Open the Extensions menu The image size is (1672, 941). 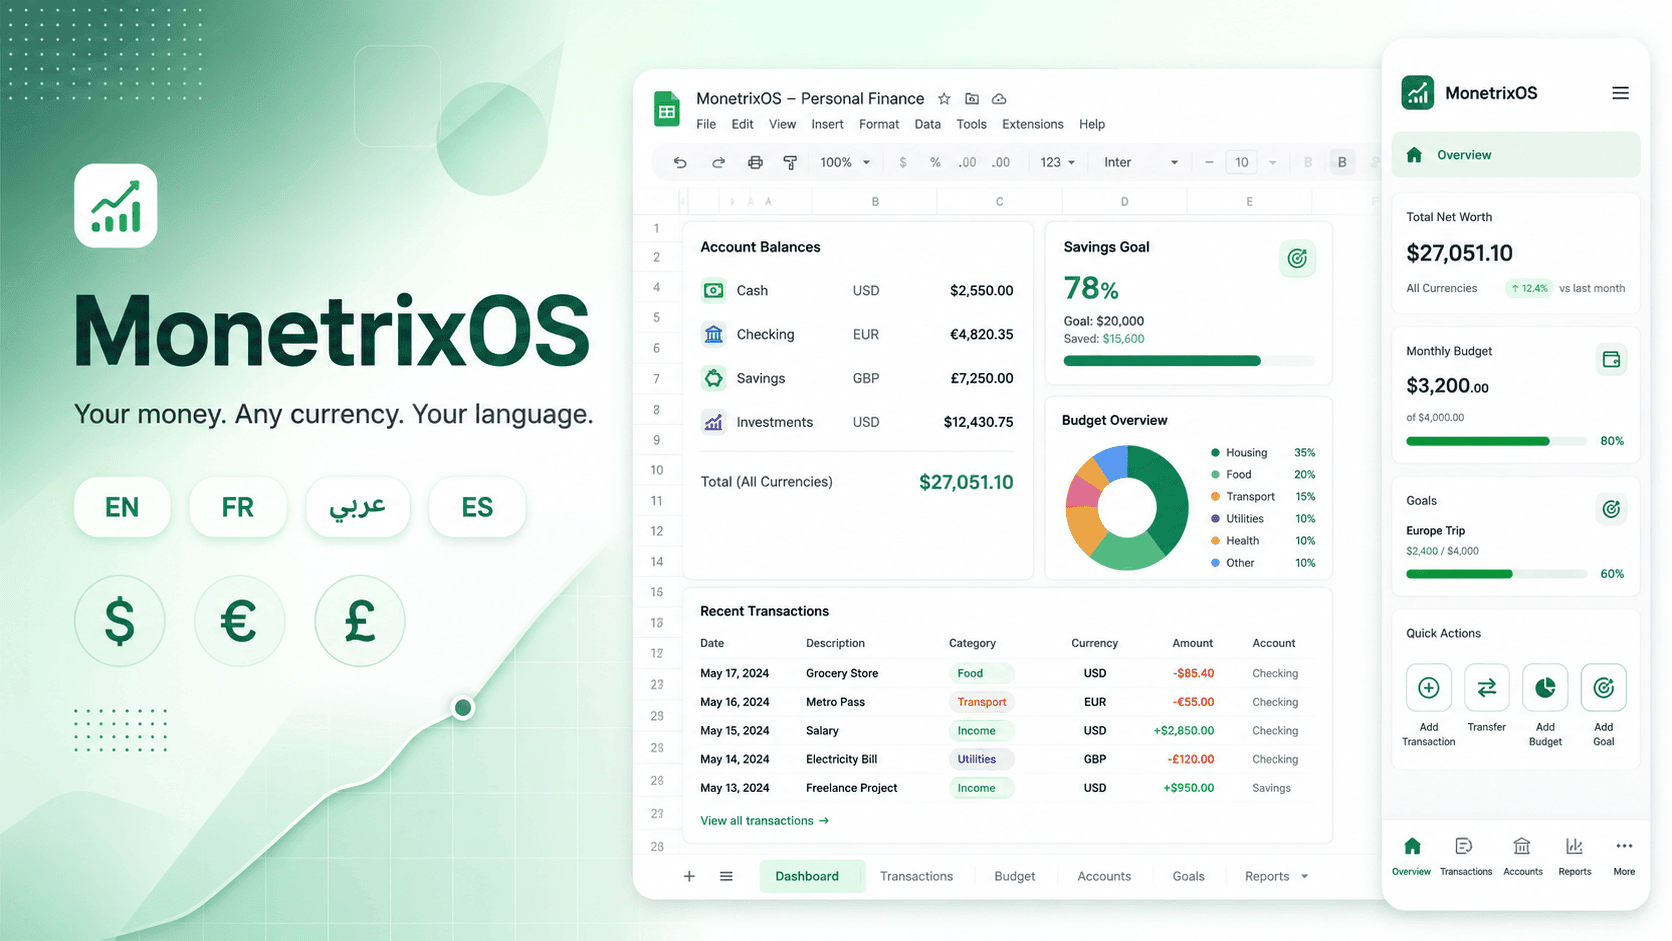pyautogui.click(x=1032, y=124)
